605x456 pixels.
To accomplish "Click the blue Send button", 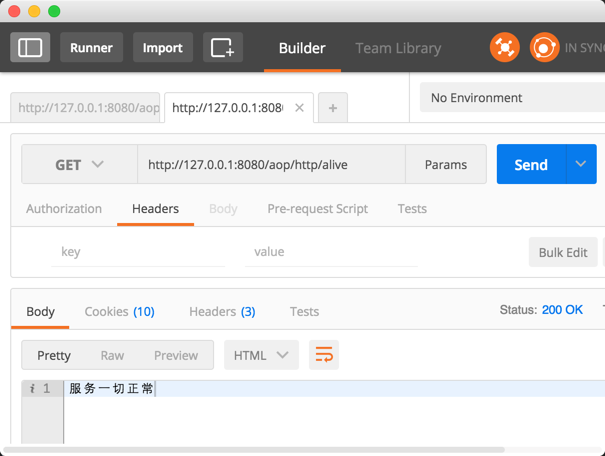I will point(530,165).
